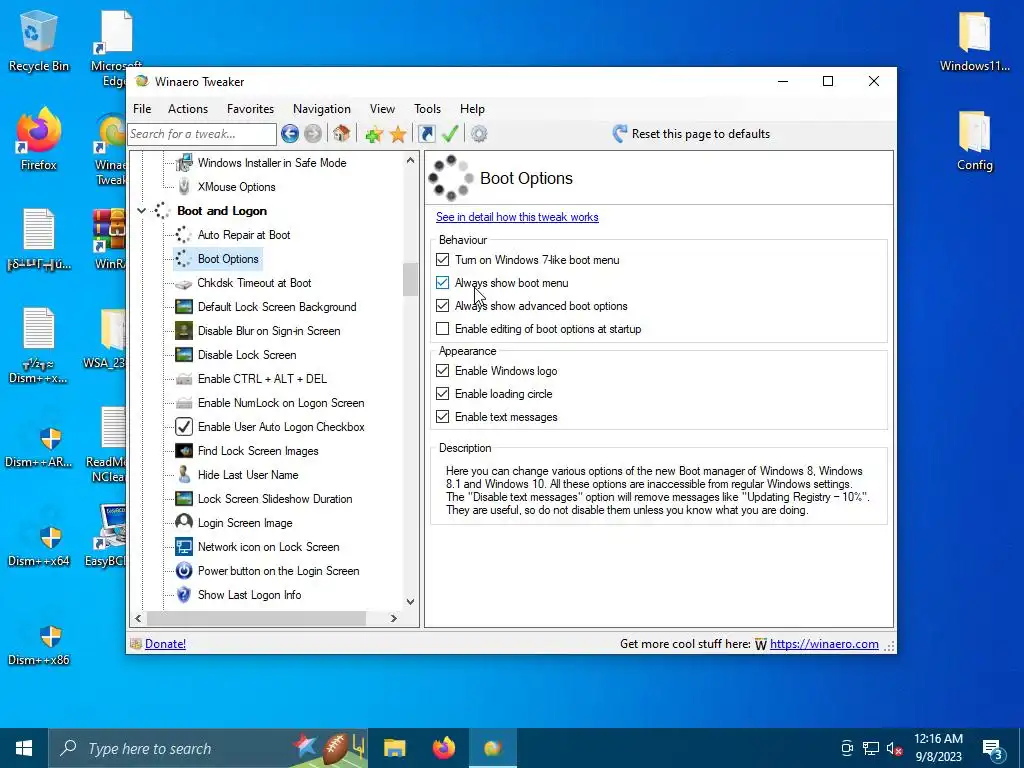Click the Donate! link
The width and height of the screenshot is (1024, 768).
pyautogui.click(x=165, y=644)
